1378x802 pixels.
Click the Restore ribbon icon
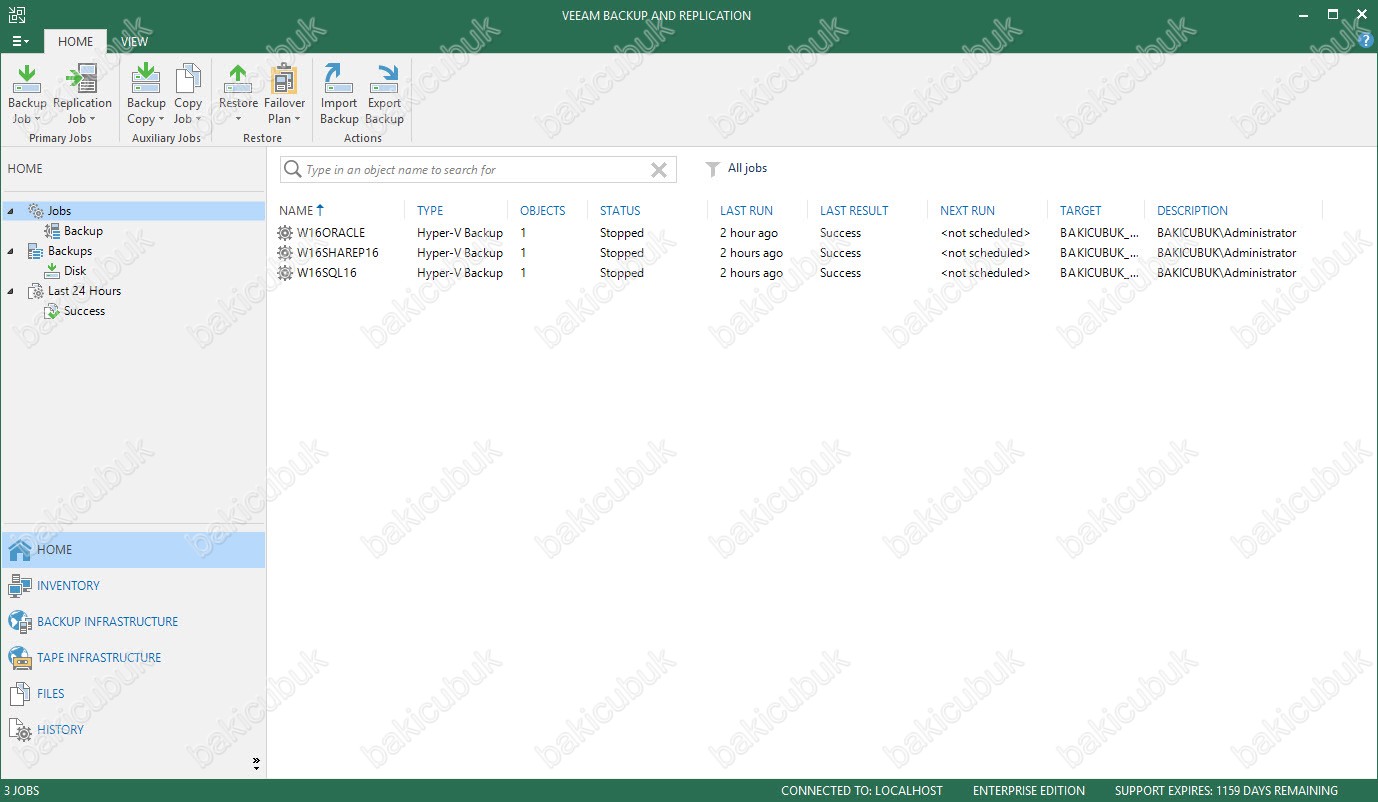coord(238,94)
